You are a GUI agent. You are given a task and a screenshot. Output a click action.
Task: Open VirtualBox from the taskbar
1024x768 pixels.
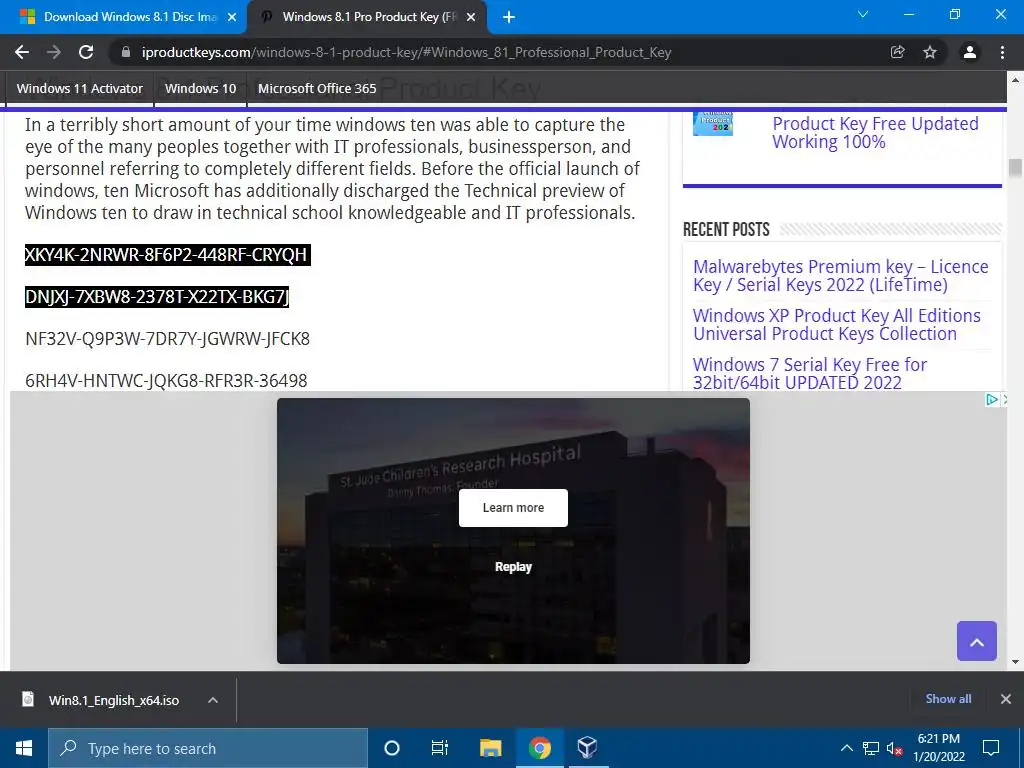[587, 748]
